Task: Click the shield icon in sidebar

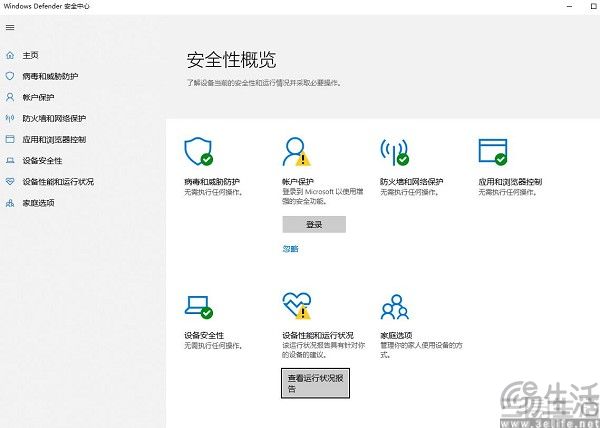Action: (x=10, y=76)
